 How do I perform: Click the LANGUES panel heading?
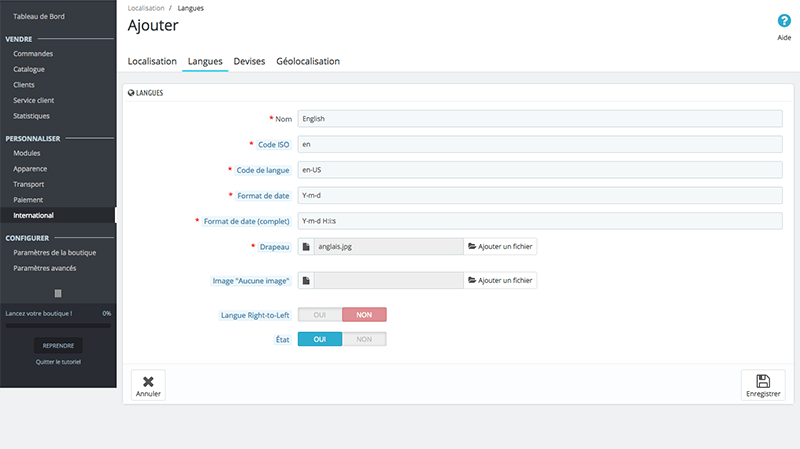[145, 93]
